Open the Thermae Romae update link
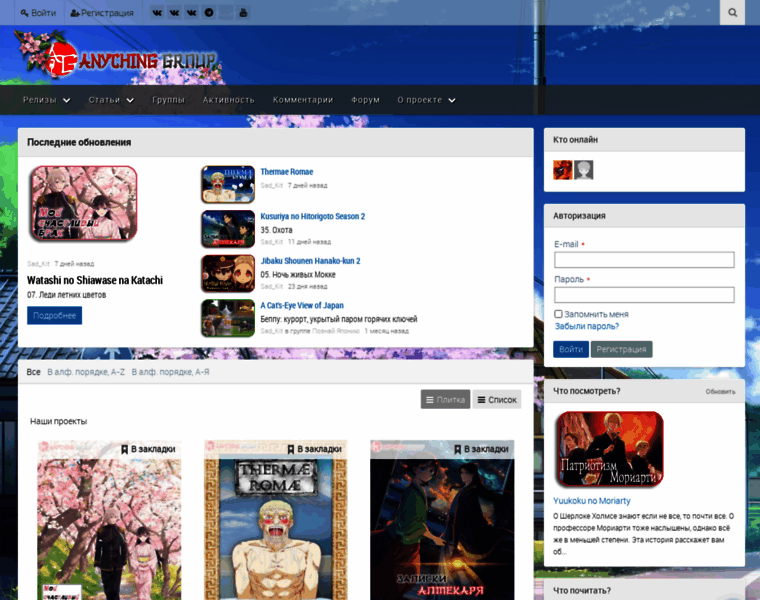The image size is (760, 600). click(286, 172)
